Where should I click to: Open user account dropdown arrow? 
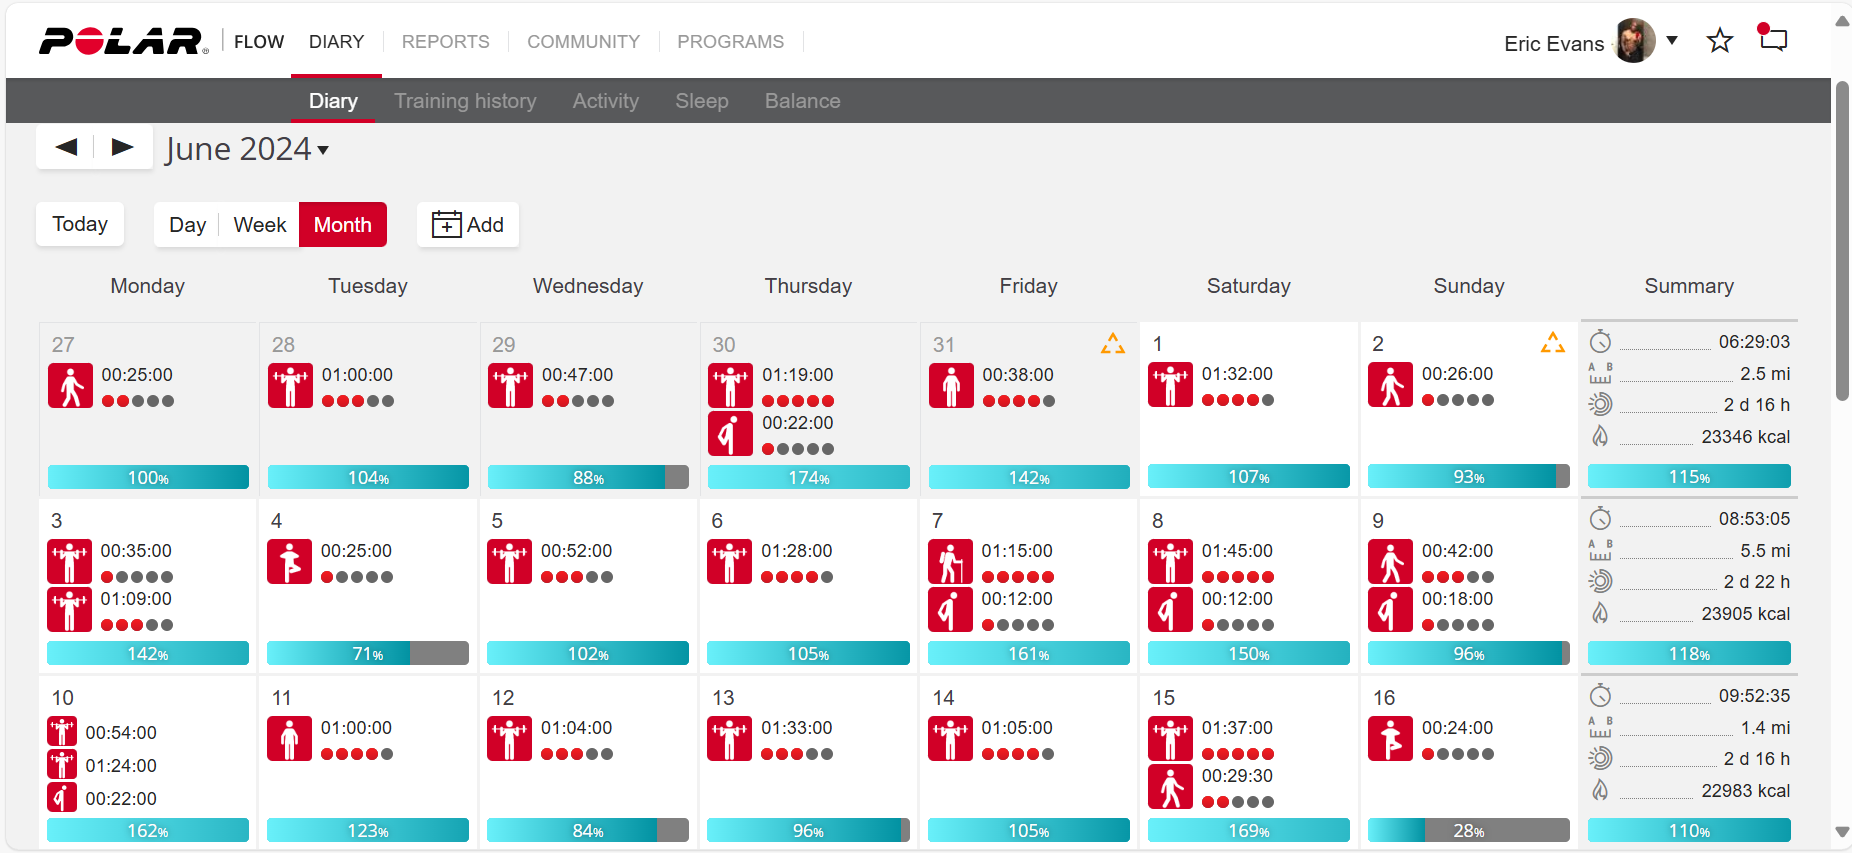point(1672,41)
